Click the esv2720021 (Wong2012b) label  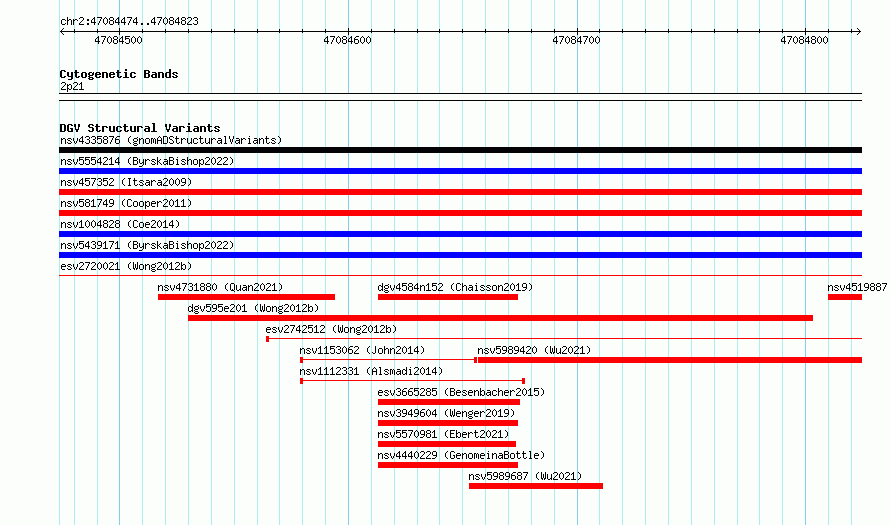click(x=126, y=266)
